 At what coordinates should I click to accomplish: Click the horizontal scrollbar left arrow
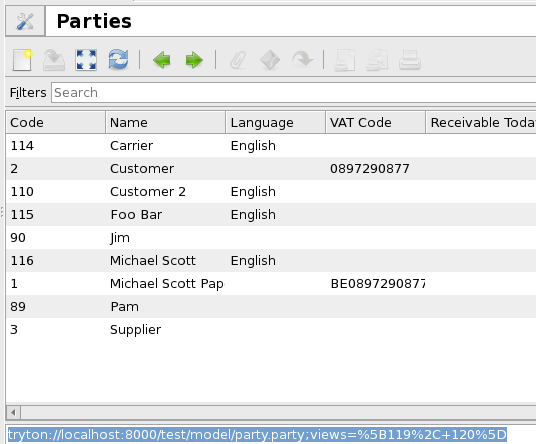click(13, 413)
